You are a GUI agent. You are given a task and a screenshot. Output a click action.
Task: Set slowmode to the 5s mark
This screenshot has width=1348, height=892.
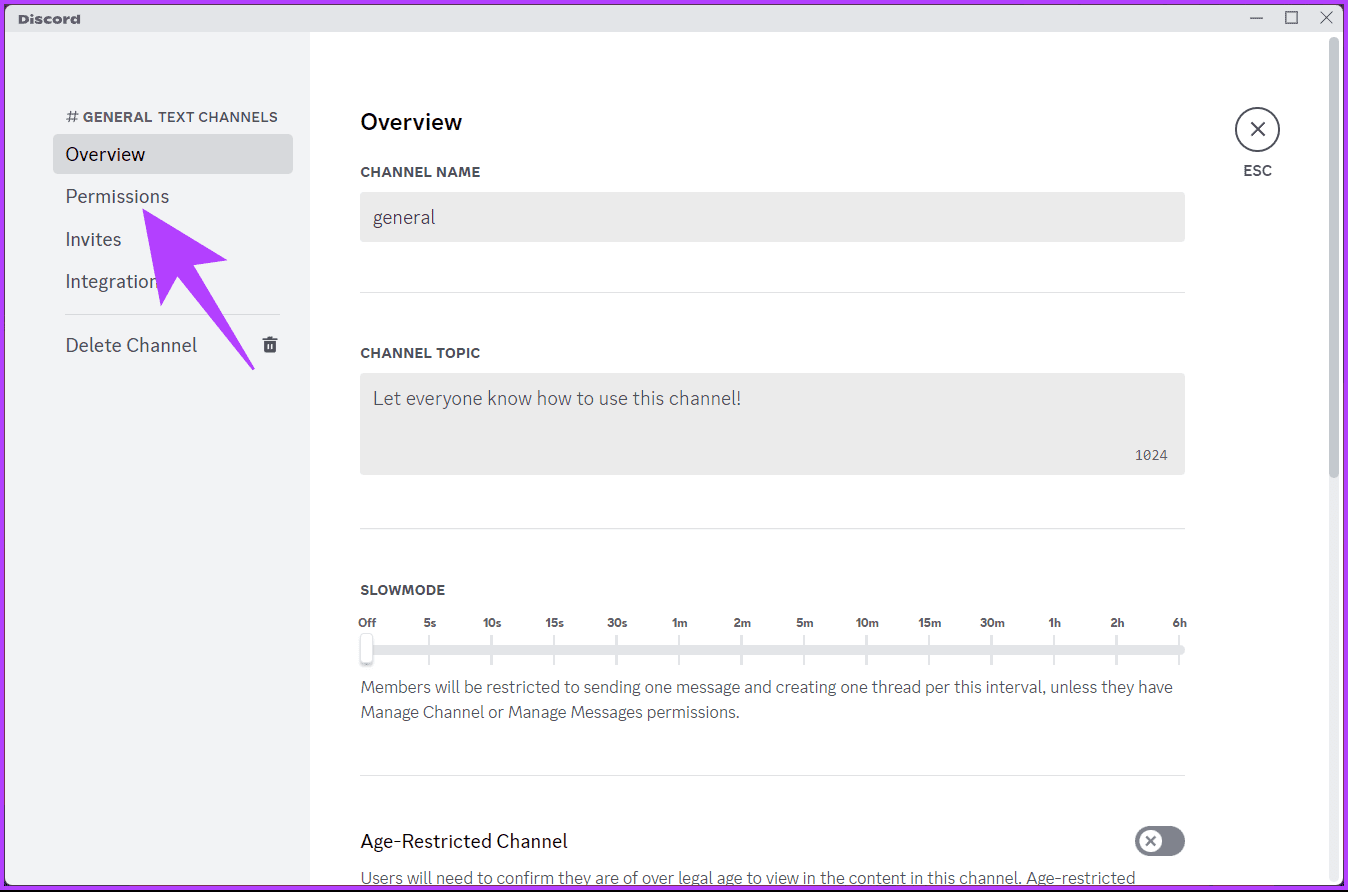[x=429, y=649]
